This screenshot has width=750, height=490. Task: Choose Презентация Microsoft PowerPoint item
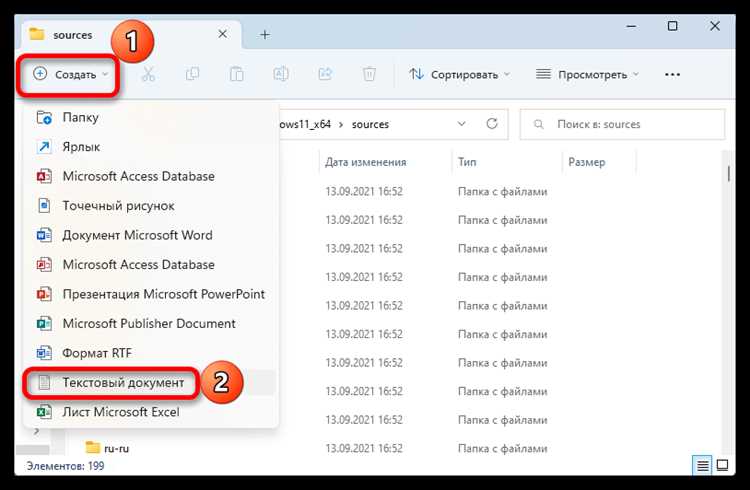coord(151,294)
